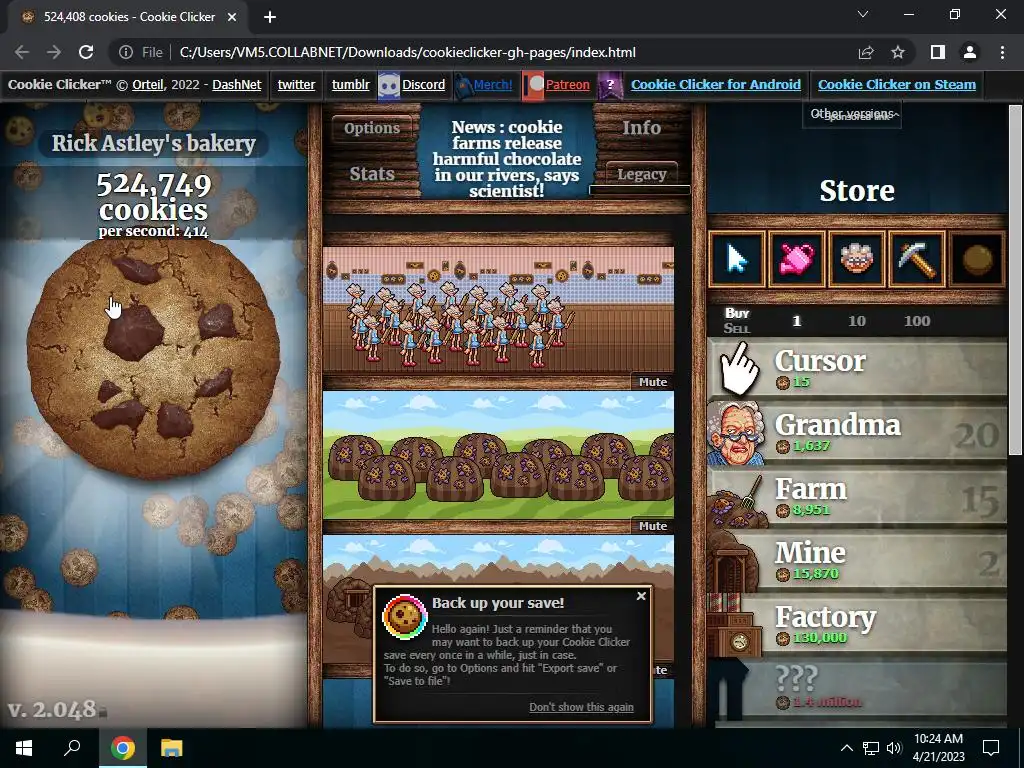Share this page icon
This screenshot has width=1024, height=768.
pos(866,52)
